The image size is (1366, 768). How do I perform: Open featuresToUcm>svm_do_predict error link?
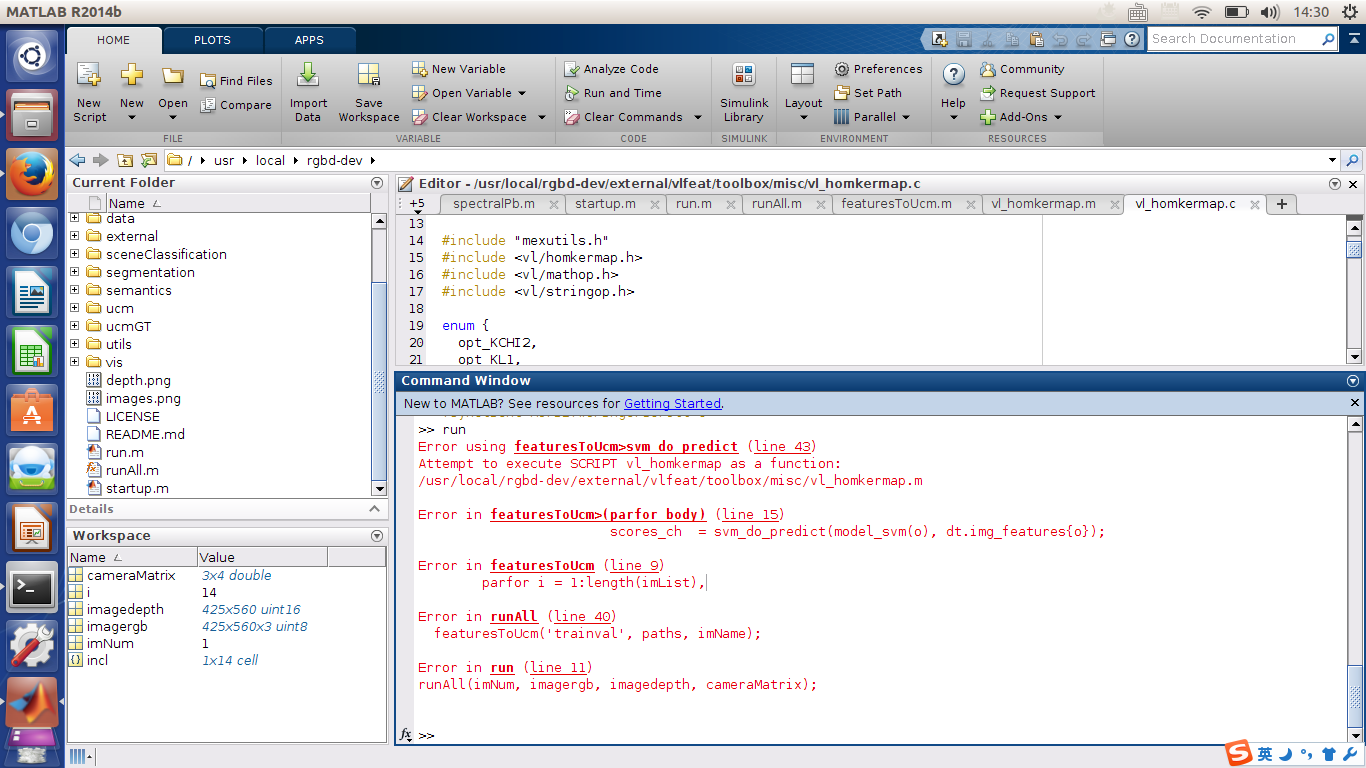coord(626,447)
